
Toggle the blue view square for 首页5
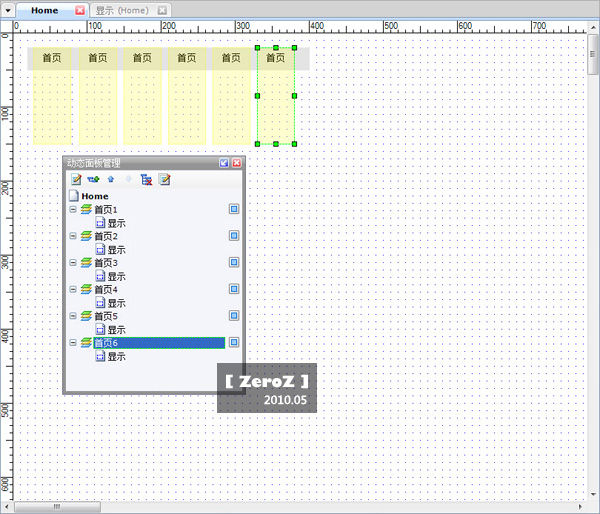click(x=234, y=315)
